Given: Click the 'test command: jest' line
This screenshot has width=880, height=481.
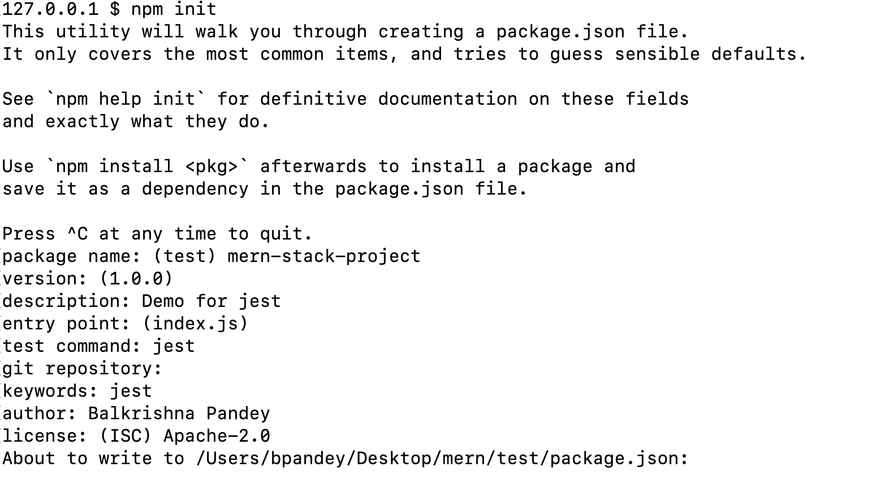Looking at the screenshot, I should 98,346.
